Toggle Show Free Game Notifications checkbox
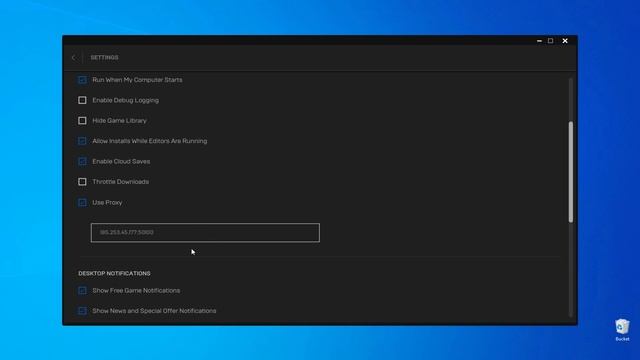Image resolution: width=640 pixels, height=360 pixels. tap(82, 290)
